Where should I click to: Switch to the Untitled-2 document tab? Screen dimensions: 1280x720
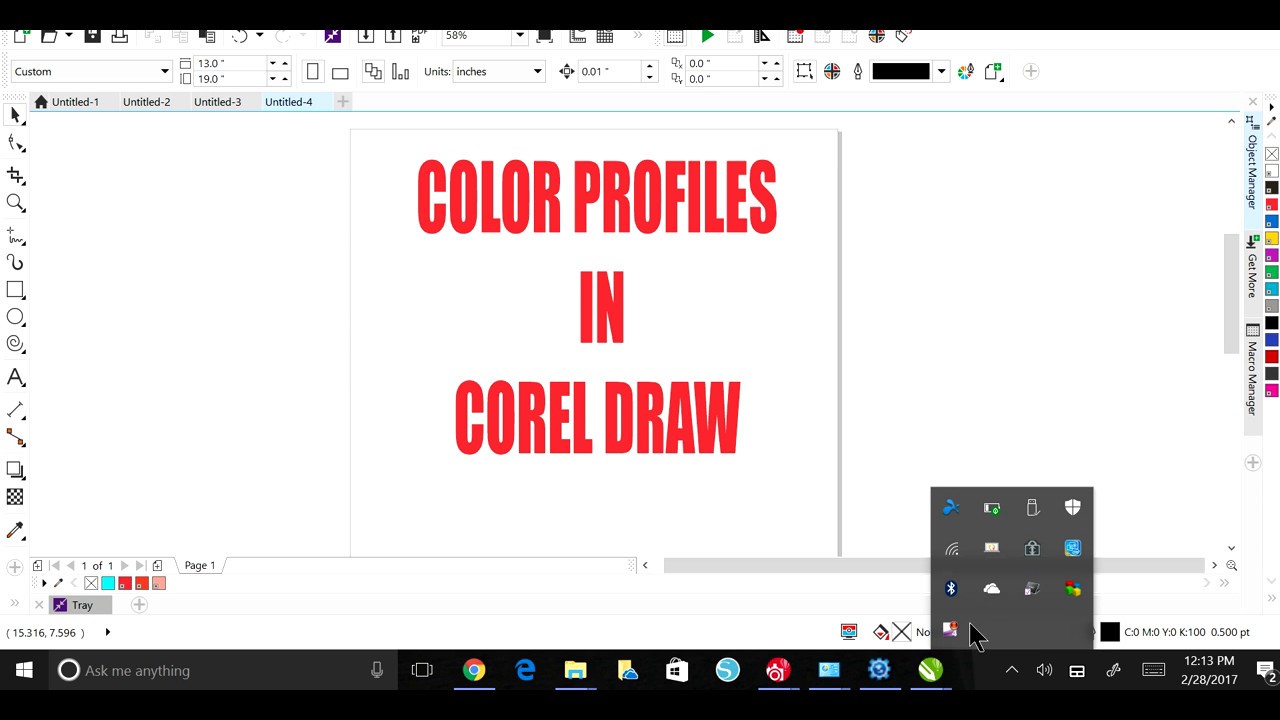[x=146, y=102]
